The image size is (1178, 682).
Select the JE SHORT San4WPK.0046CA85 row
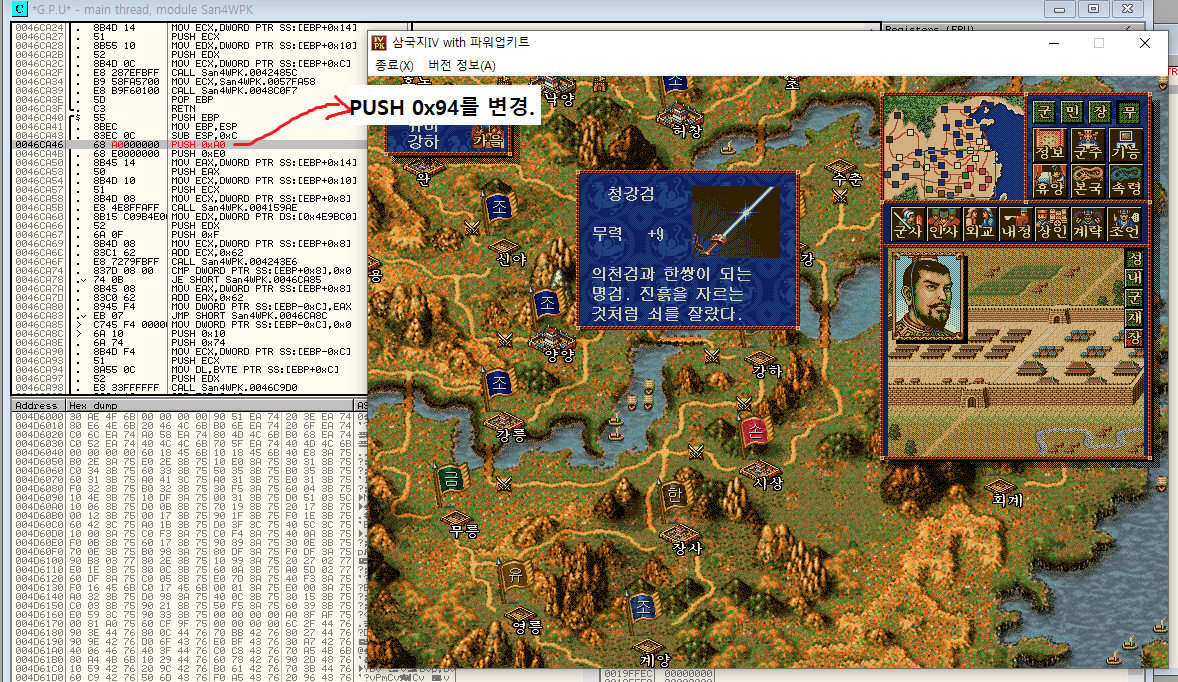tap(189, 279)
